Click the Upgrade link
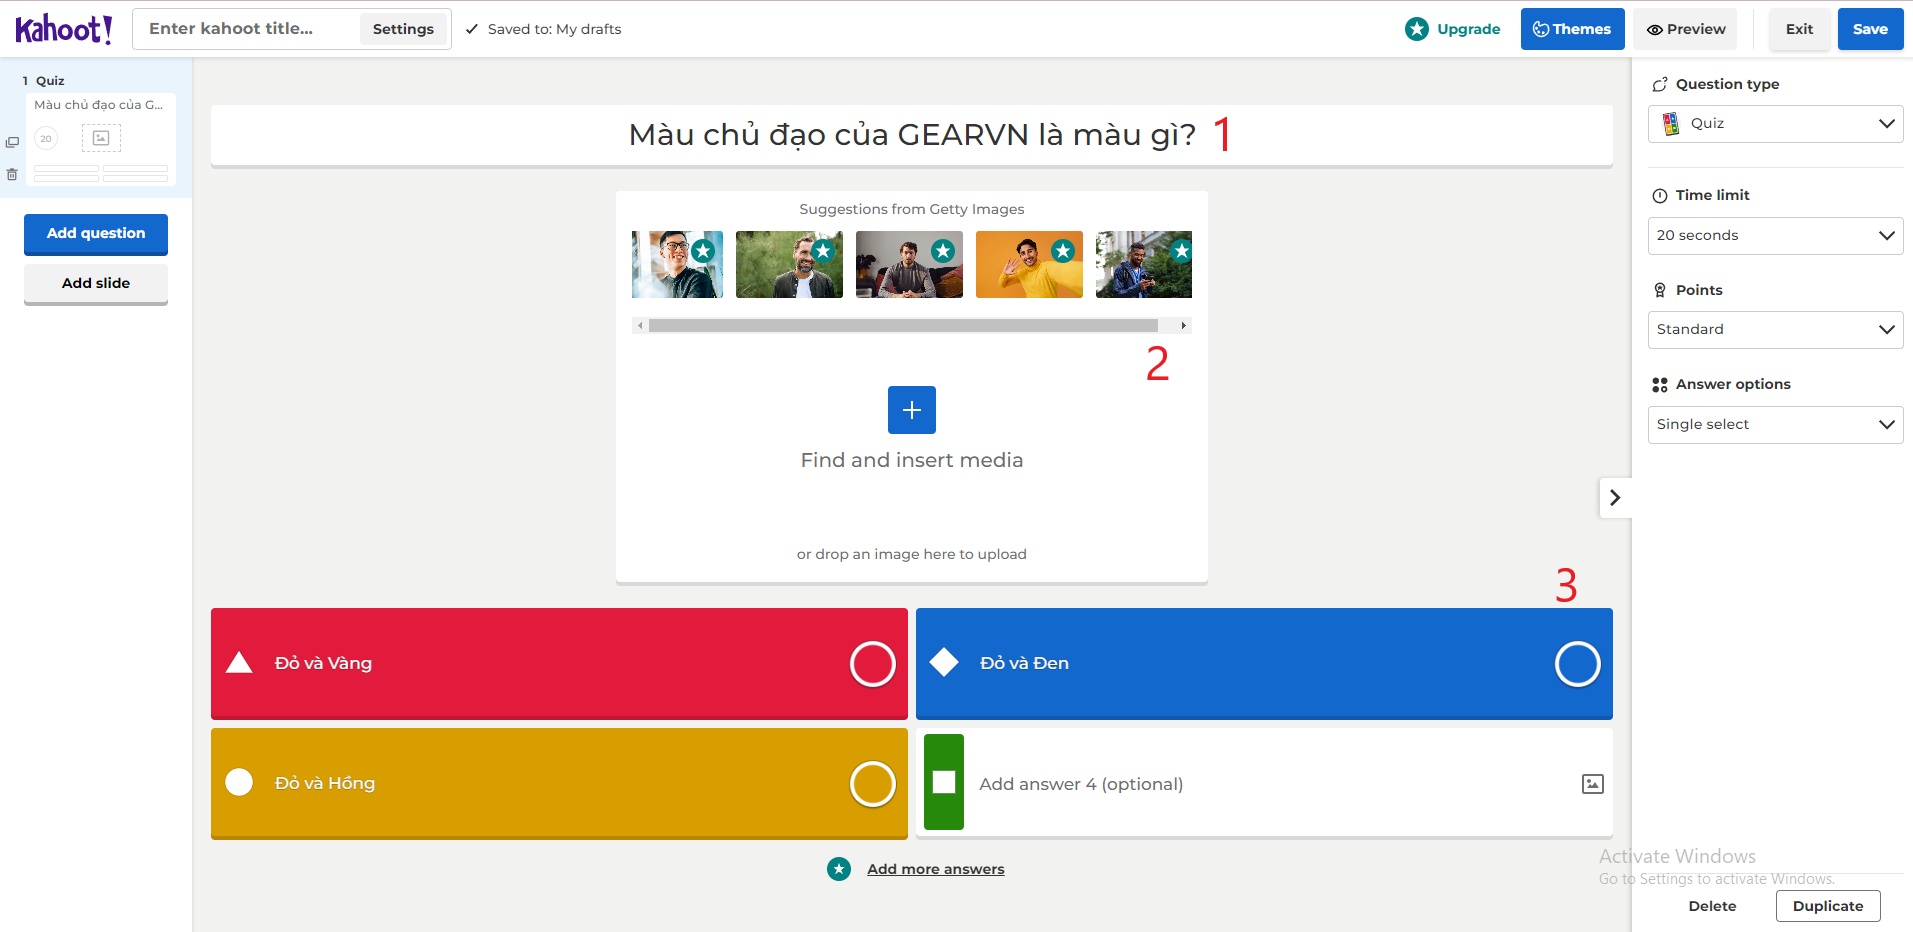This screenshot has height=932, width=1913. [x=1468, y=29]
